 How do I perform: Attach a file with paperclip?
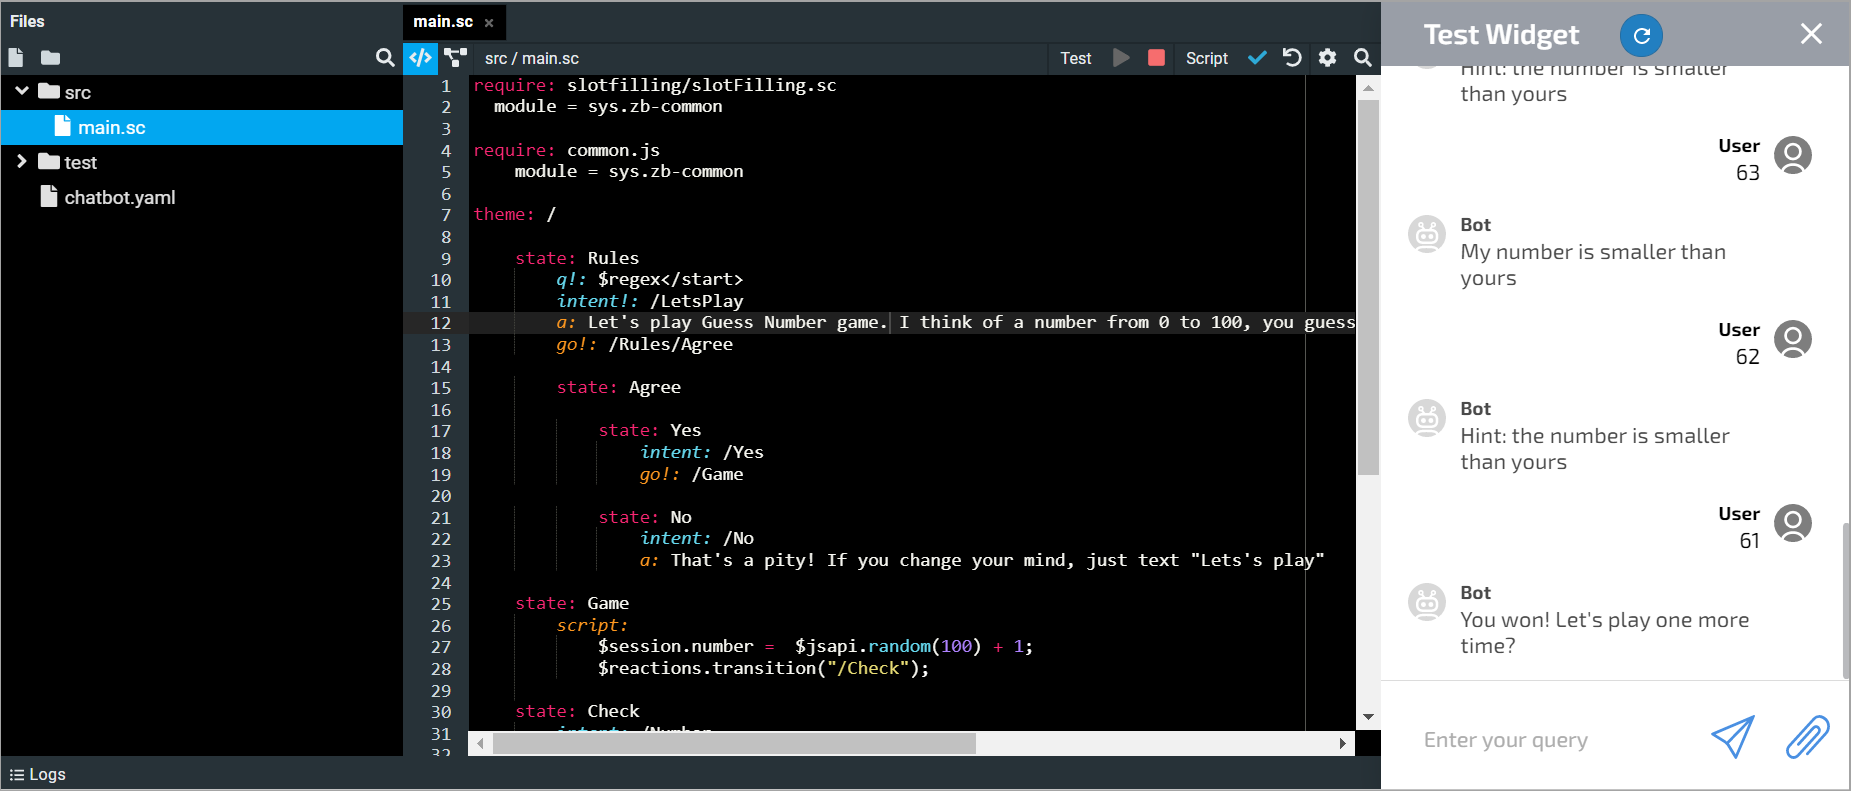click(x=1807, y=738)
